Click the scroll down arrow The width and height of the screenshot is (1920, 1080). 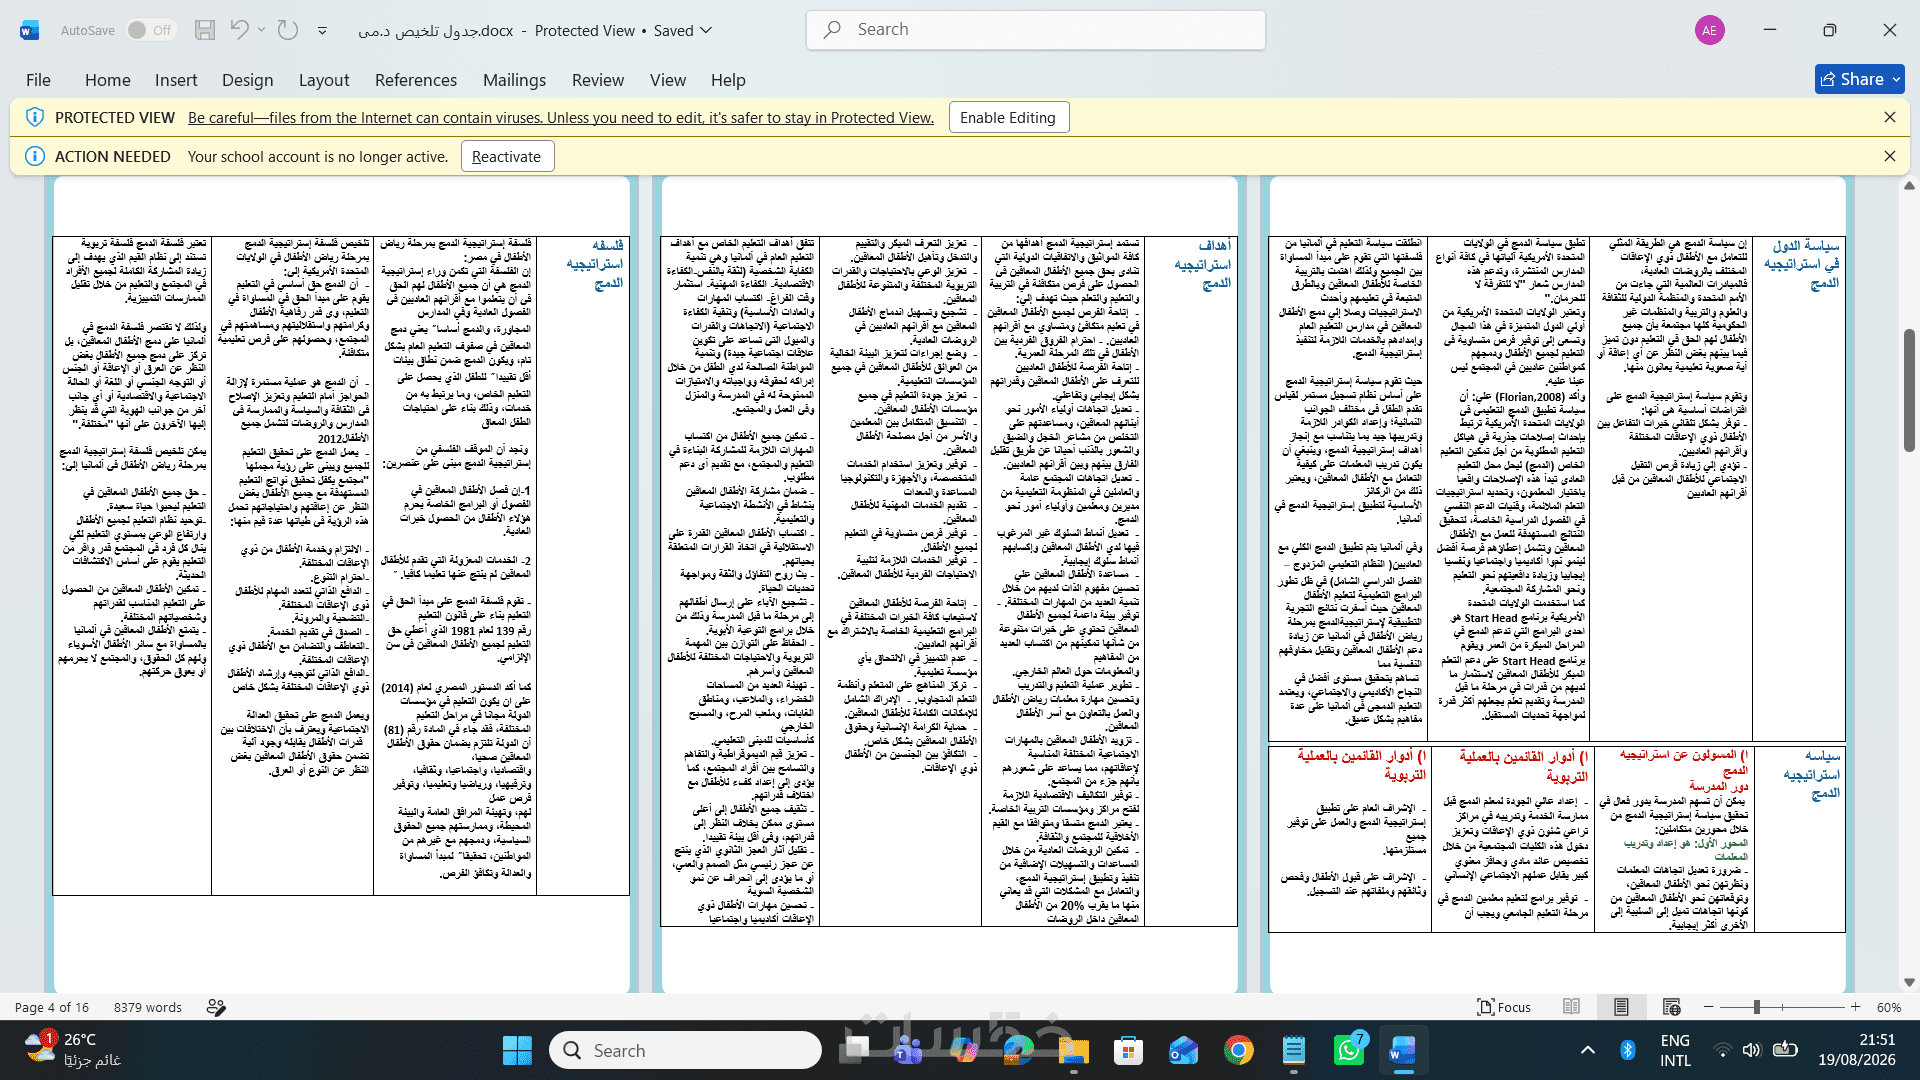click(1909, 983)
